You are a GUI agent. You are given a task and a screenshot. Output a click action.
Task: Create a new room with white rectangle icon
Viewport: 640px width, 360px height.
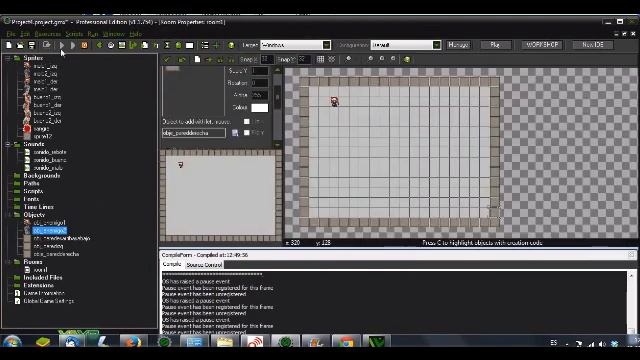[189, 45]
